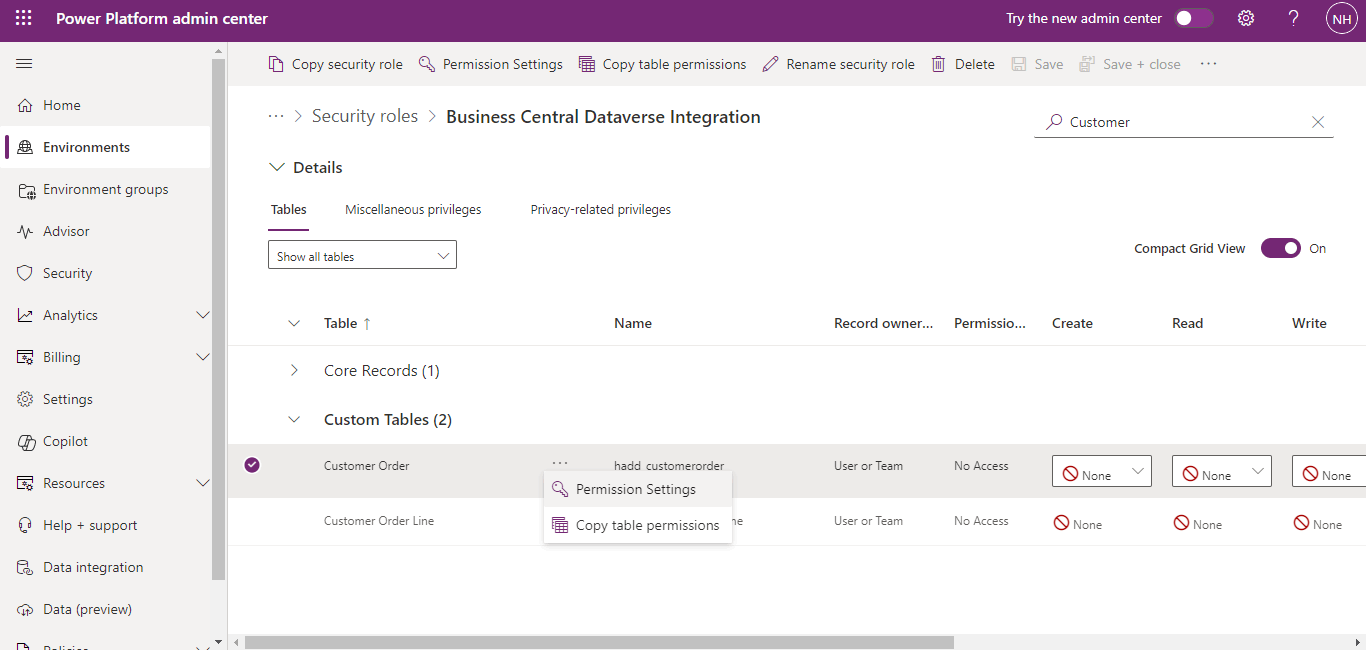Click the help question mark icon
Viewport: 1366px width, 650px height.
click(x=1293, y=19)
